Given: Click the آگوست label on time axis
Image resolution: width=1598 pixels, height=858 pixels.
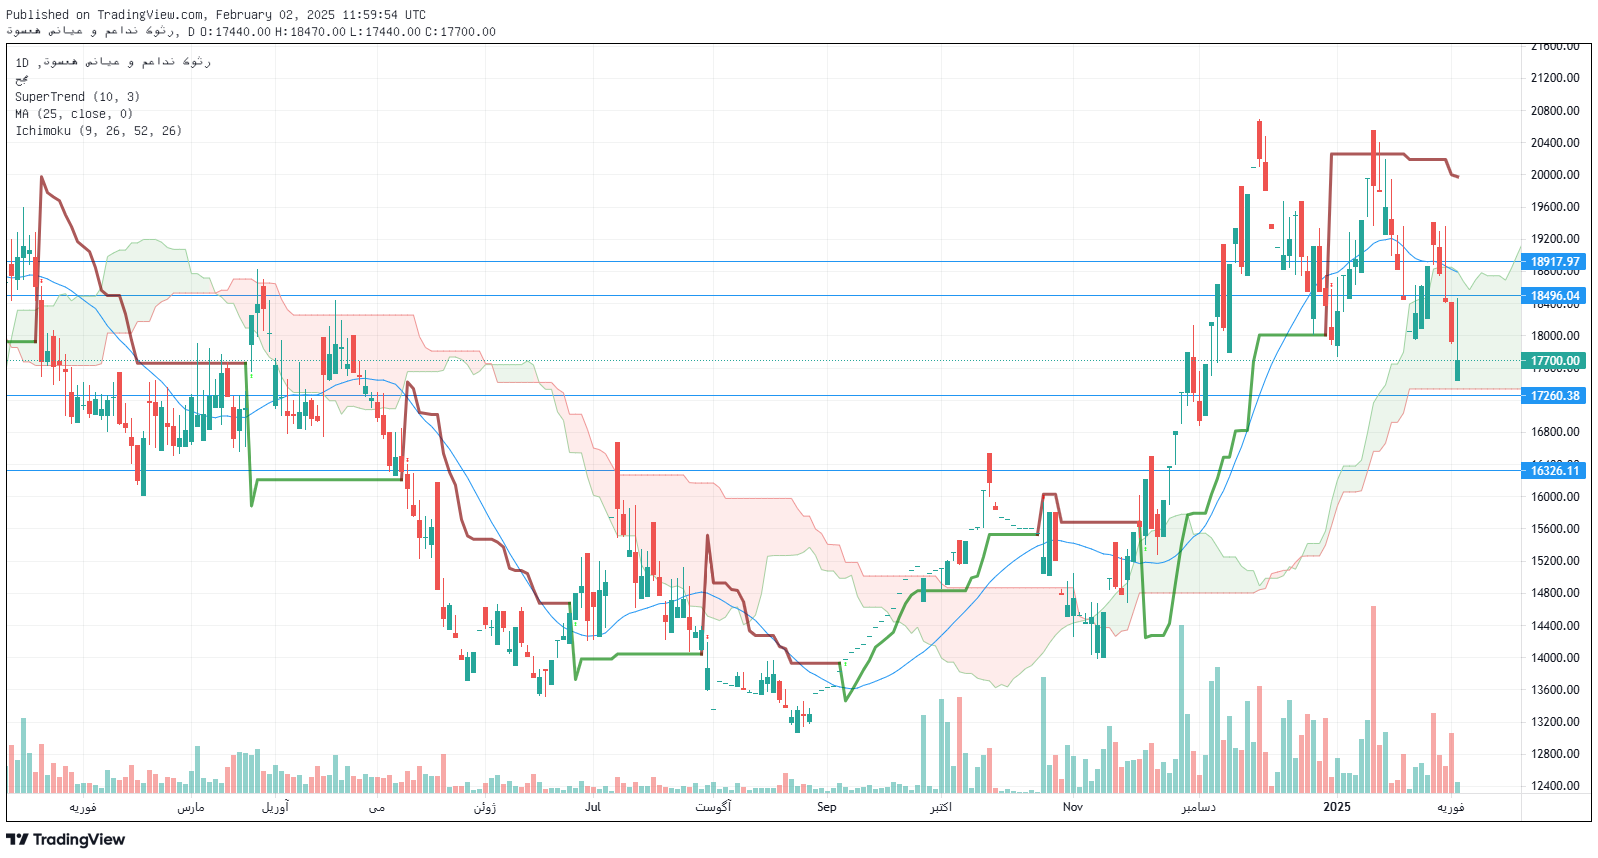Looking at the screenshot, I should click(712, 807).
